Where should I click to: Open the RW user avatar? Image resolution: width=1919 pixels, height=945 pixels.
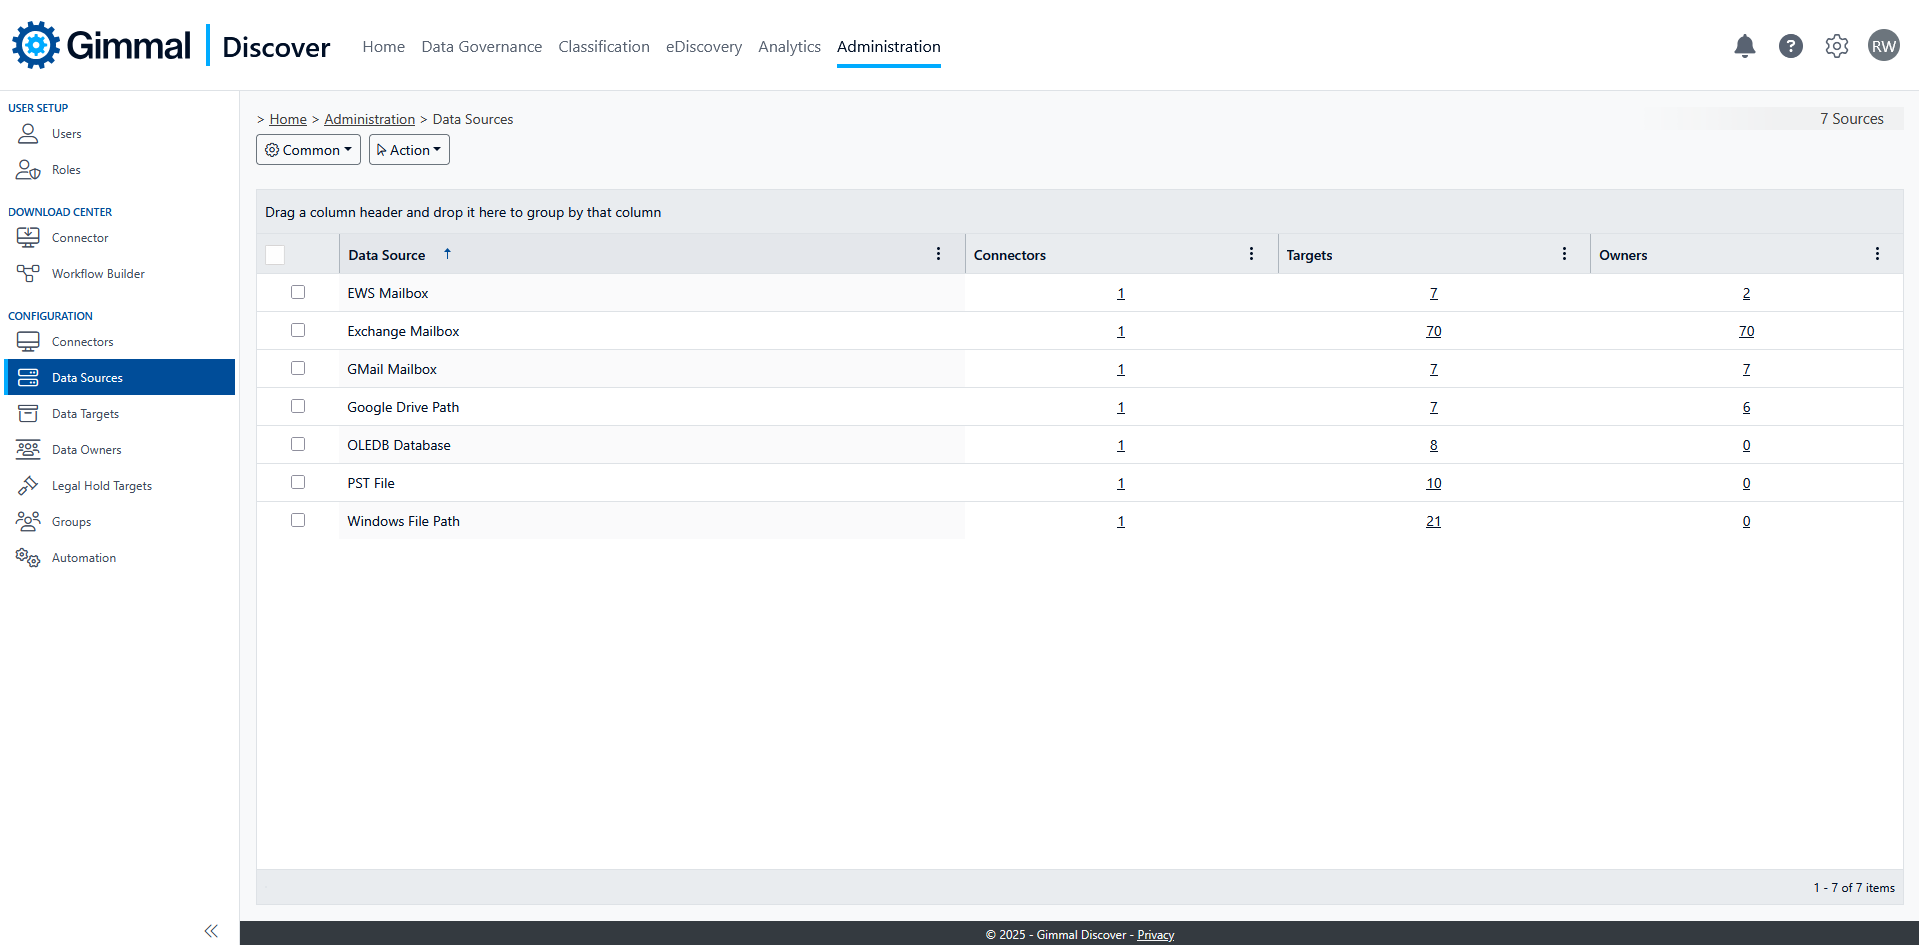pyautogui.click(x=1883, y=46)
